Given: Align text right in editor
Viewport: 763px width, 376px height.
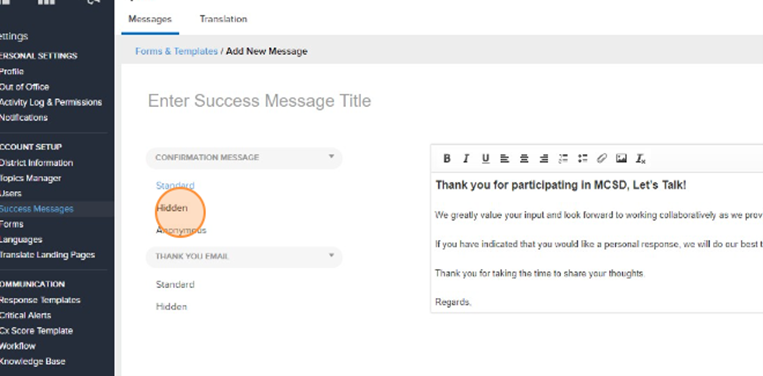Looking at the screenshot, I should pos(544,158).
